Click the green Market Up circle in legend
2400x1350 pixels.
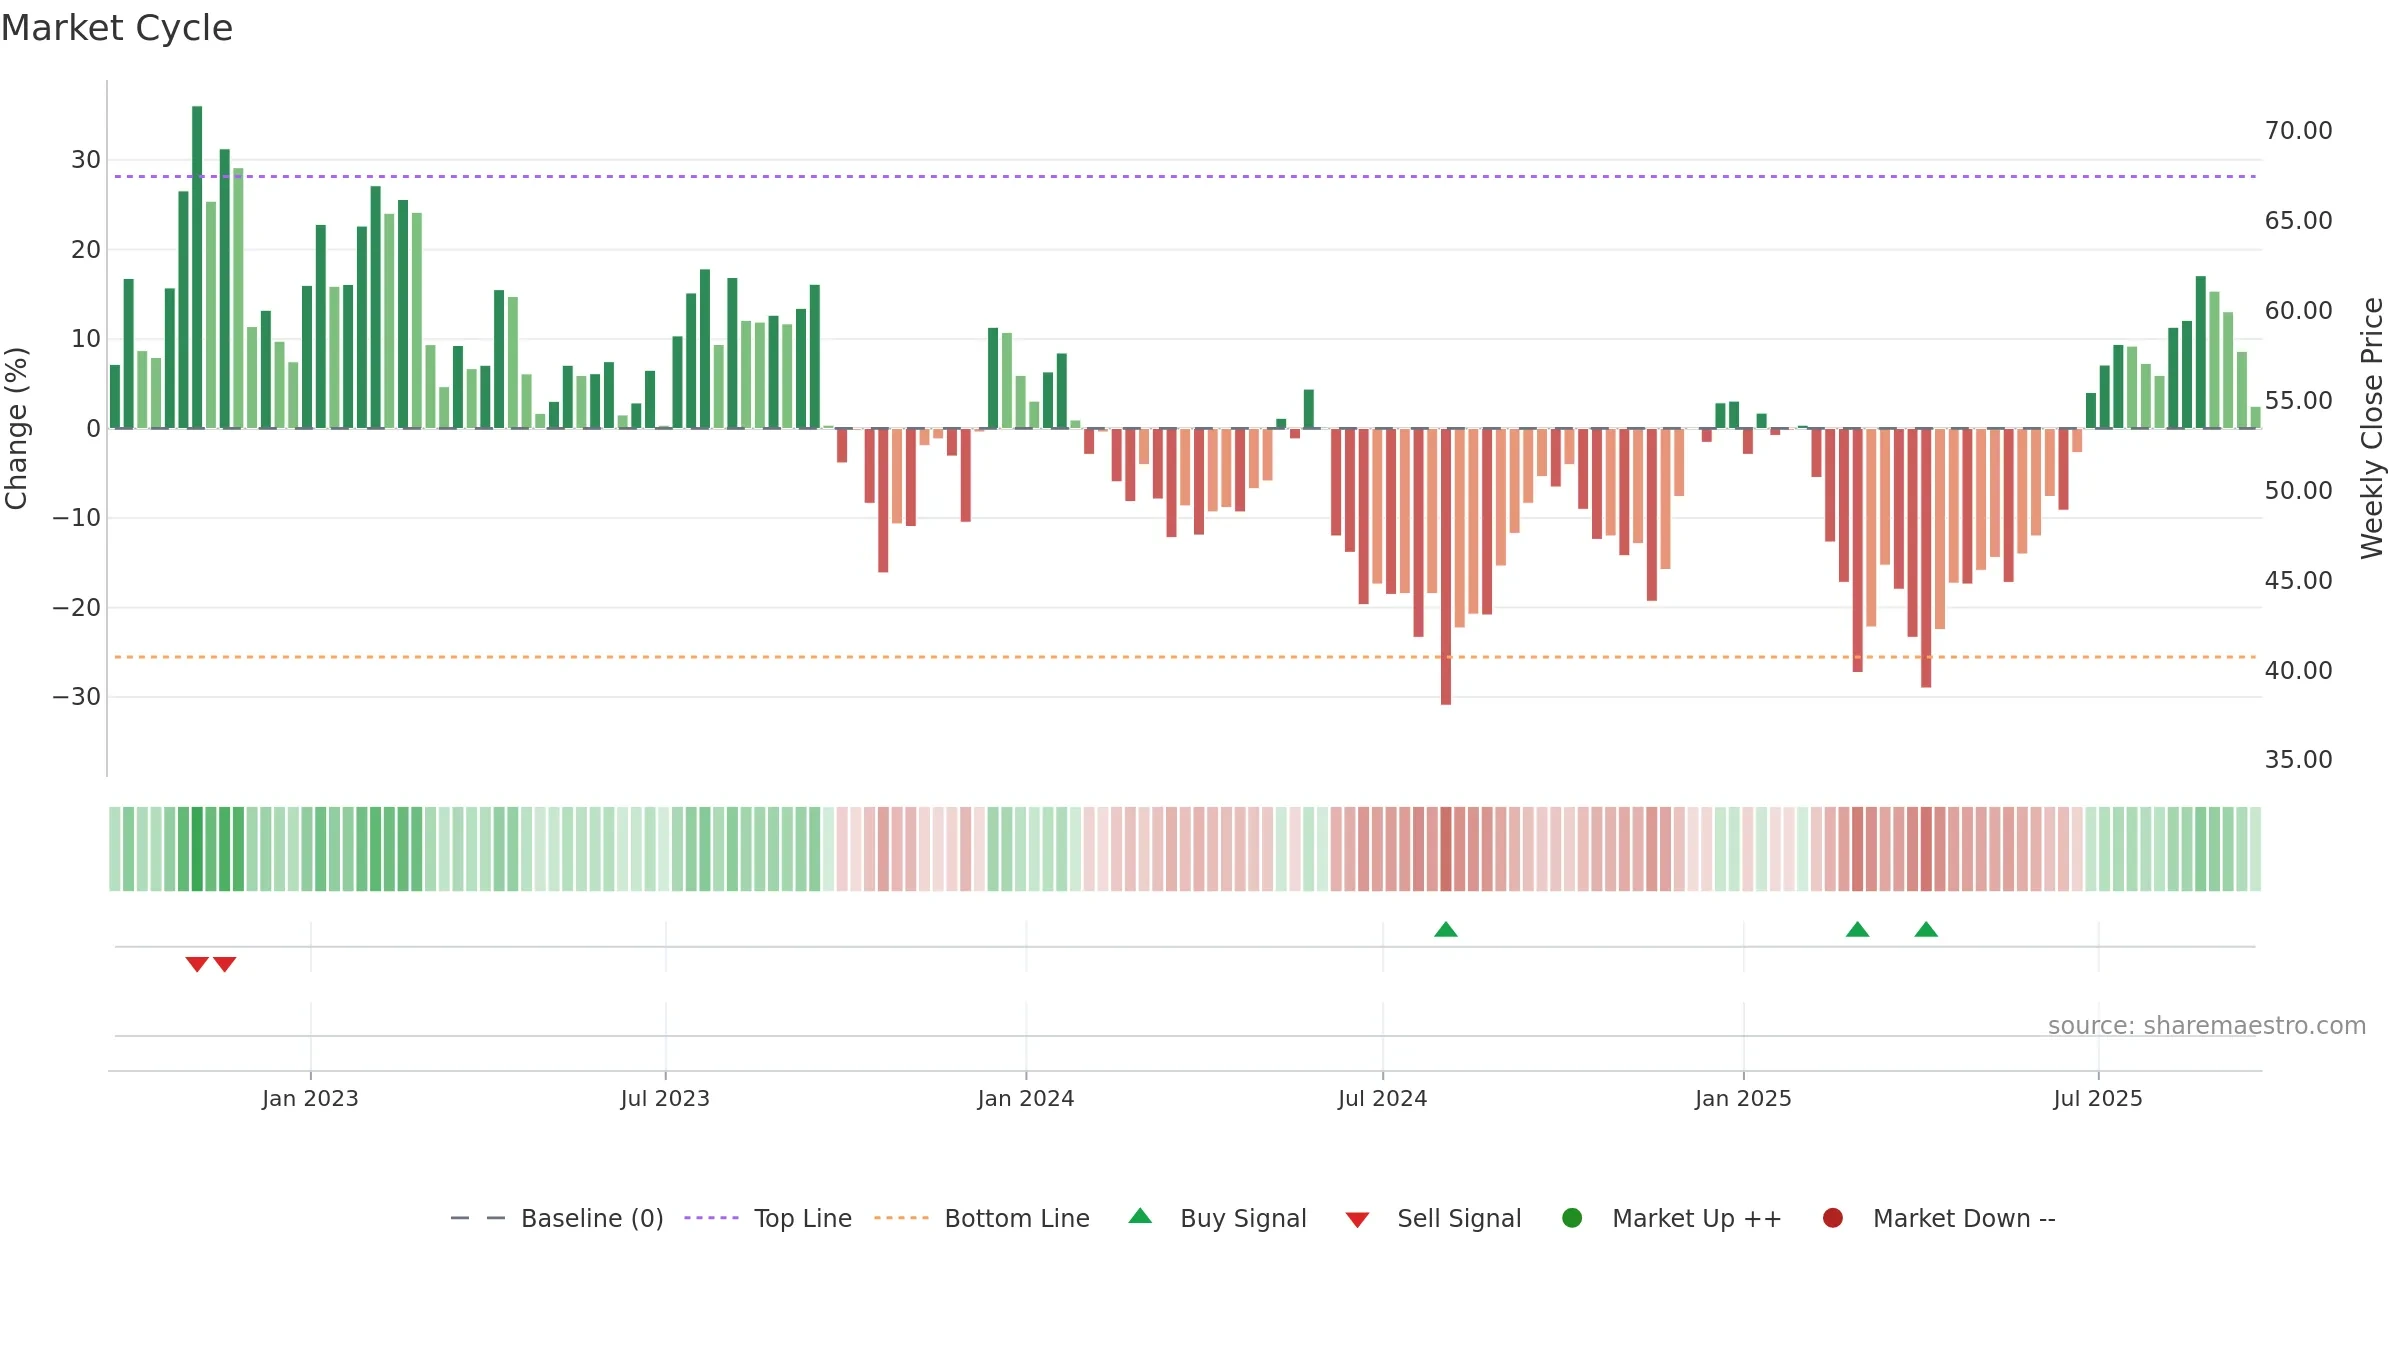(x=1572, y=1218)
